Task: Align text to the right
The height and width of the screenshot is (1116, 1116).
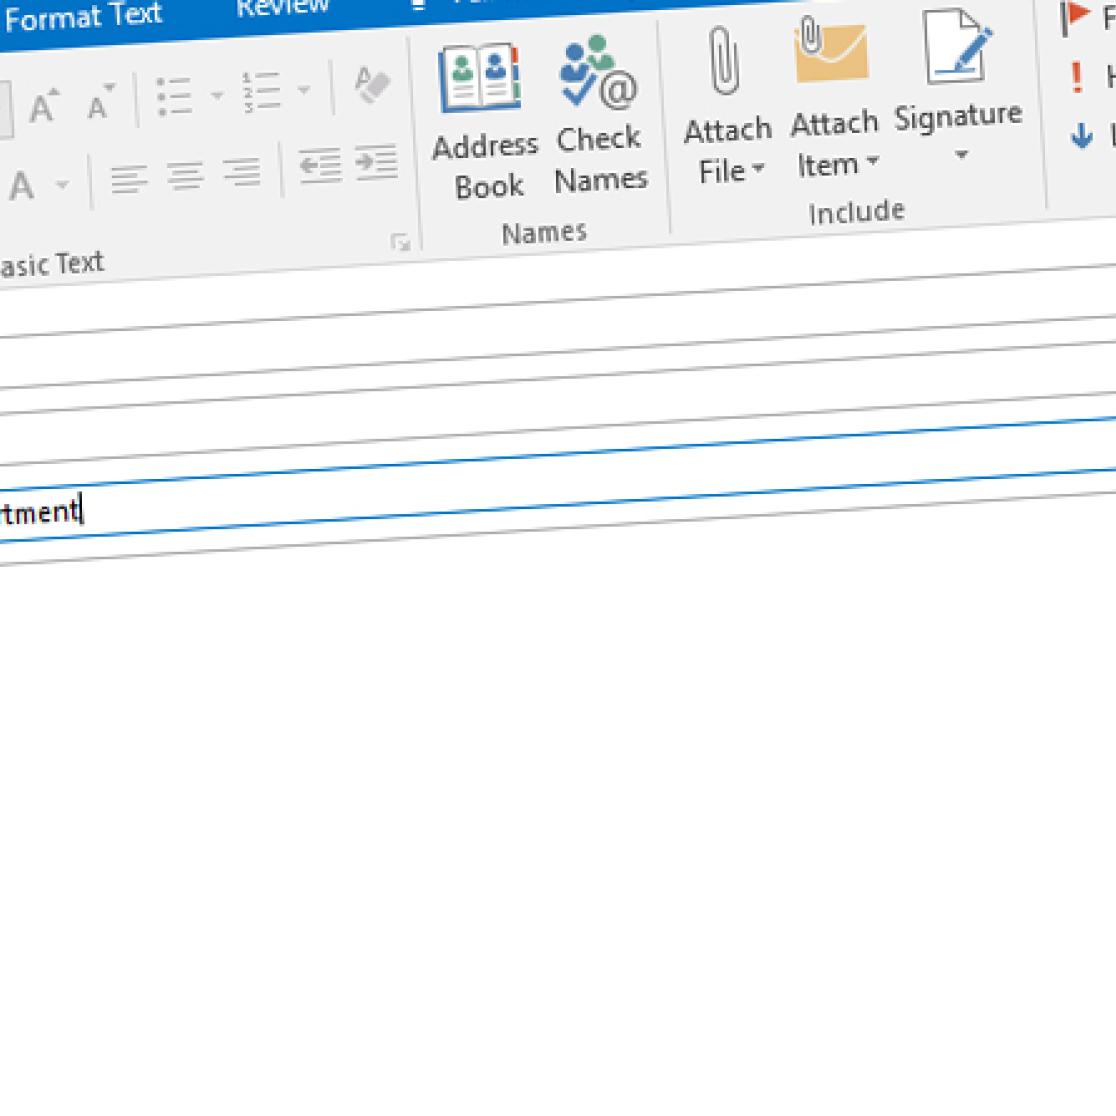Action: [x=242, y=172]
